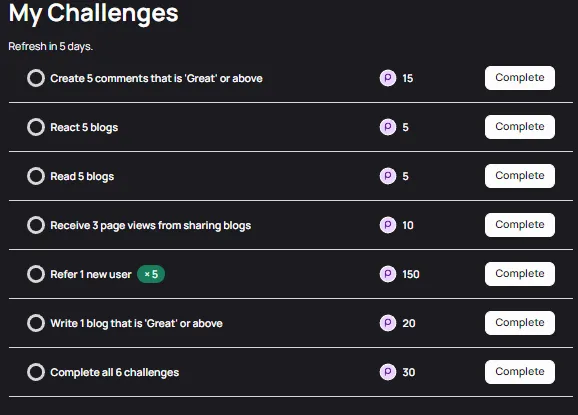Toggle the circle next to React 5 blogs
This screenshot has width=578, height=415.
point(36,127)
